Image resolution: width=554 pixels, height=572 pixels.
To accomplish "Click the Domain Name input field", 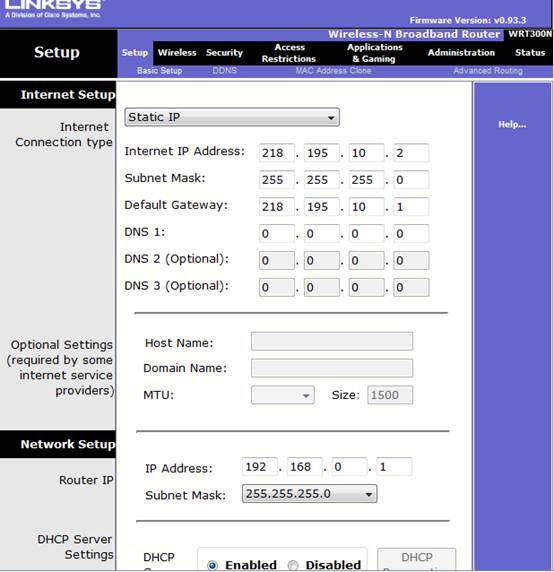I will (332, 368).
